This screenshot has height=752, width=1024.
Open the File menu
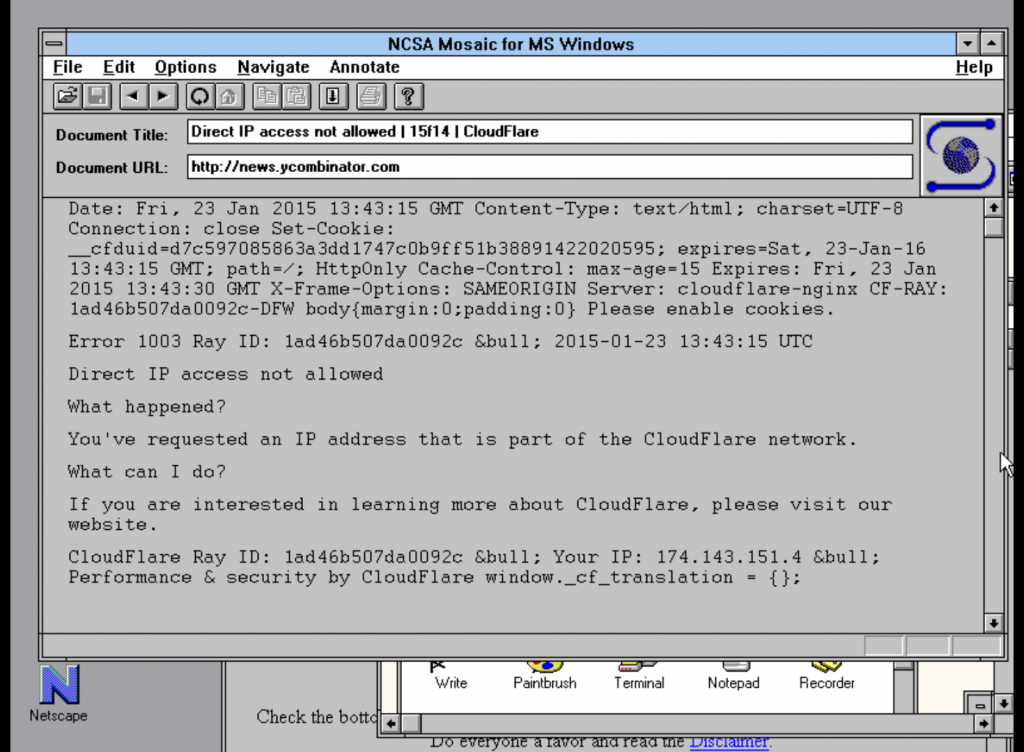(x=67, y=67)
